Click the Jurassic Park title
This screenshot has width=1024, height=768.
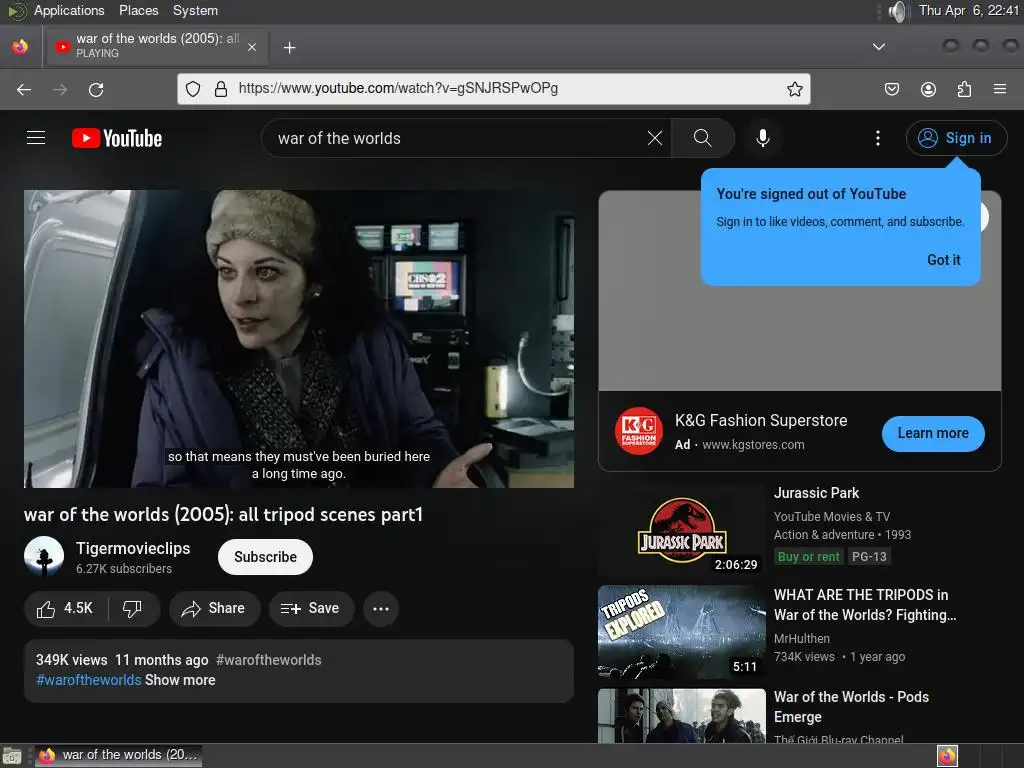coord(816,493)
